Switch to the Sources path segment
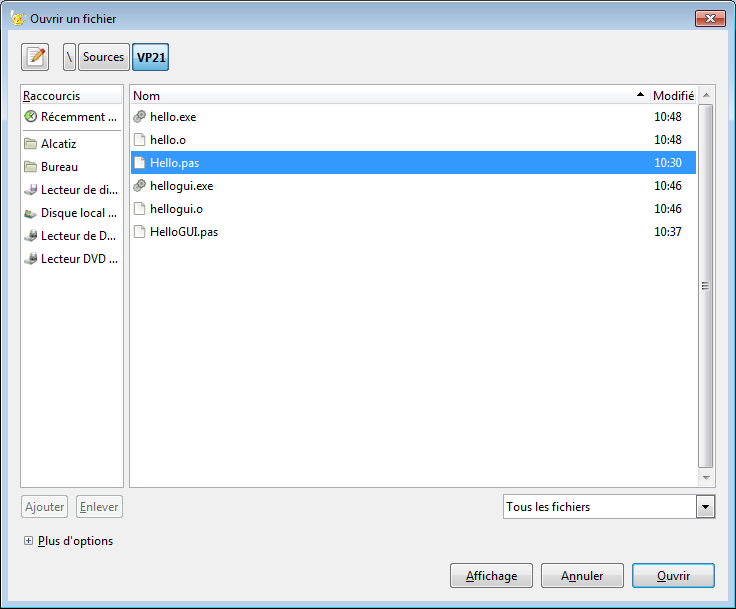This screenshot has height=609, width=736. [x=103, y=57]
